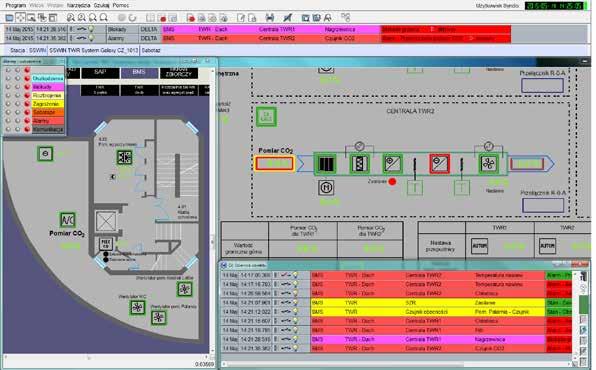Open the Pomoc menu

coord(120,5)
